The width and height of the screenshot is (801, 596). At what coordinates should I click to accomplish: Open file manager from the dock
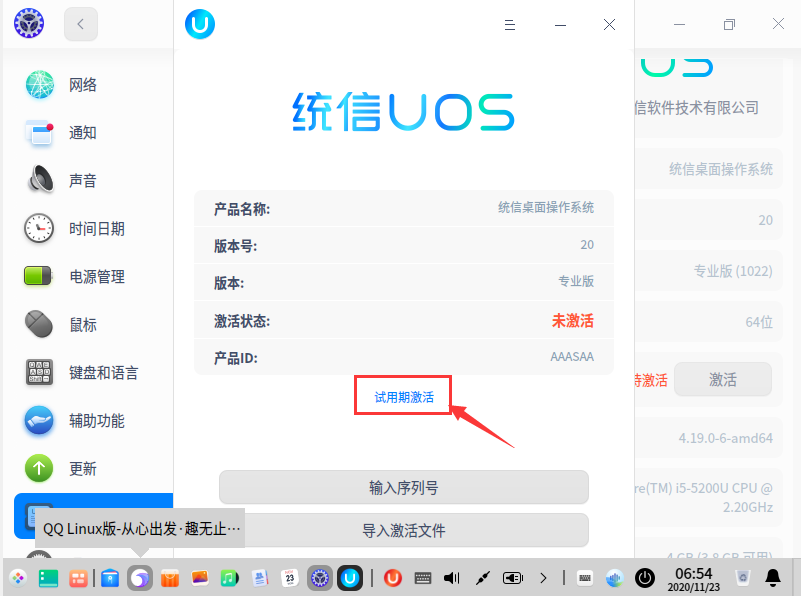pyautogui.click(x=110, y=578)
